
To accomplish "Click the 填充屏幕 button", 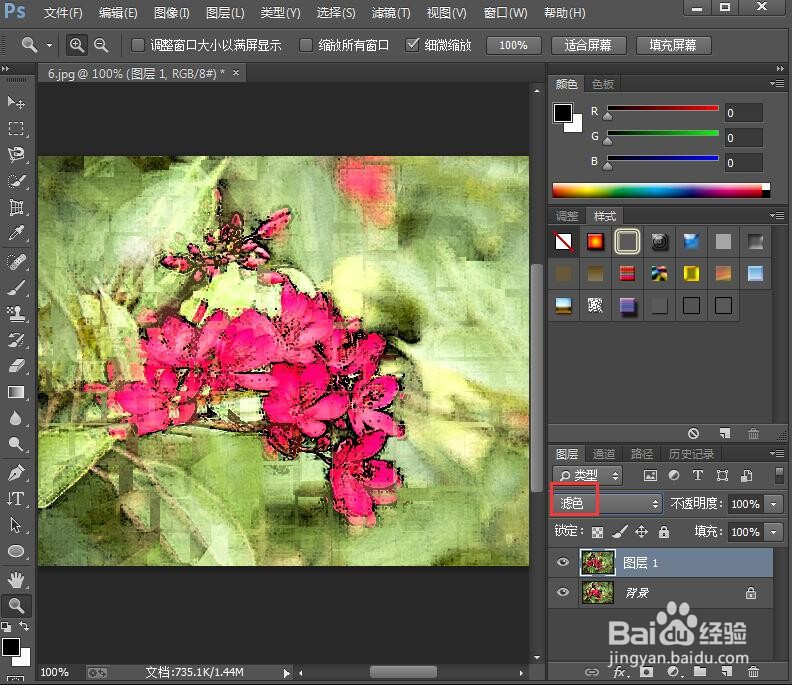I will 673,45.
